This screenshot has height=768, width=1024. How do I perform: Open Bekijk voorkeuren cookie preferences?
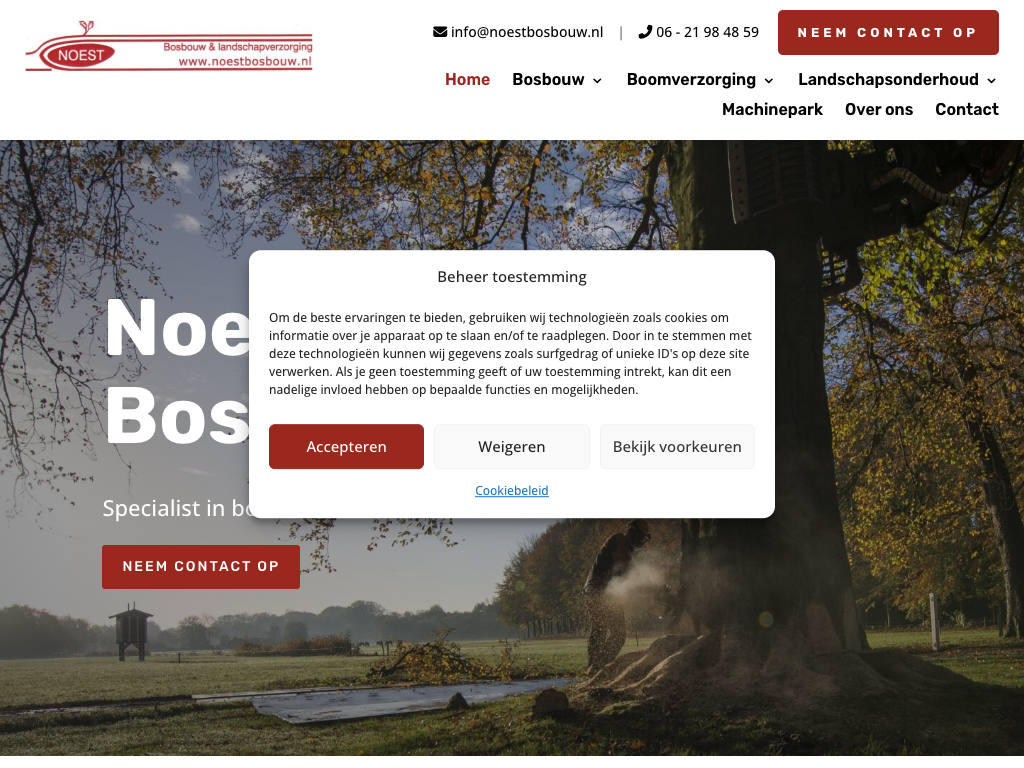point(677,447)
